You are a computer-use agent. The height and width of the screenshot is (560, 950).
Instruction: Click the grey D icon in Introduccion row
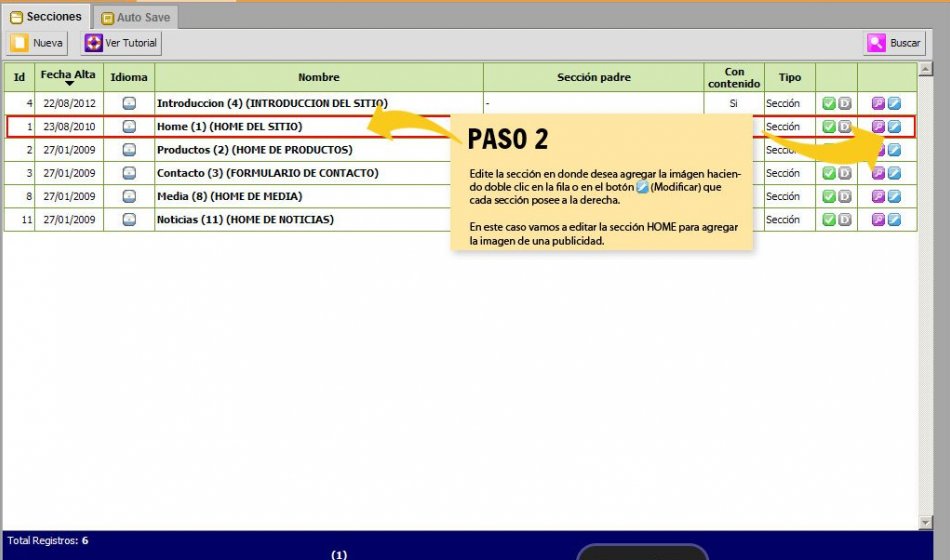click(x=845, y=103)
